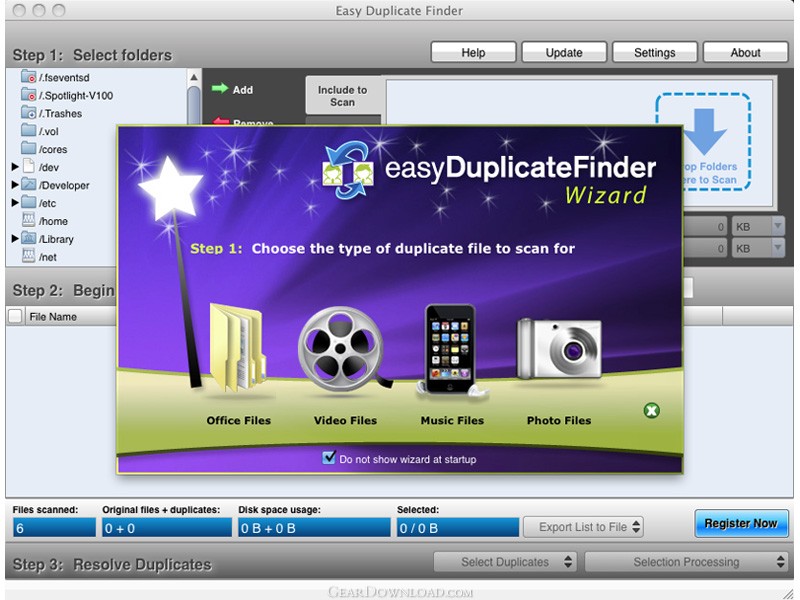Toggle the select-all checkbox beside File Name

point(15,316)
